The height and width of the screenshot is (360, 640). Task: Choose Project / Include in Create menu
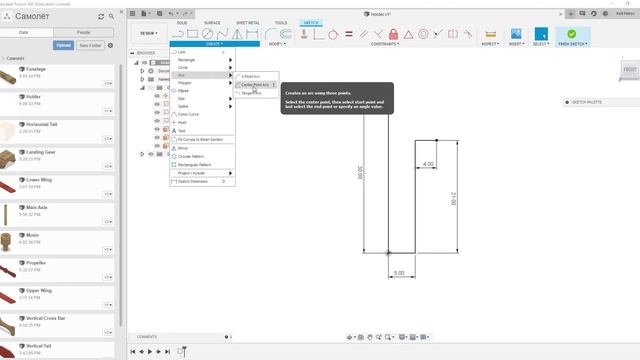coord(202,173)
